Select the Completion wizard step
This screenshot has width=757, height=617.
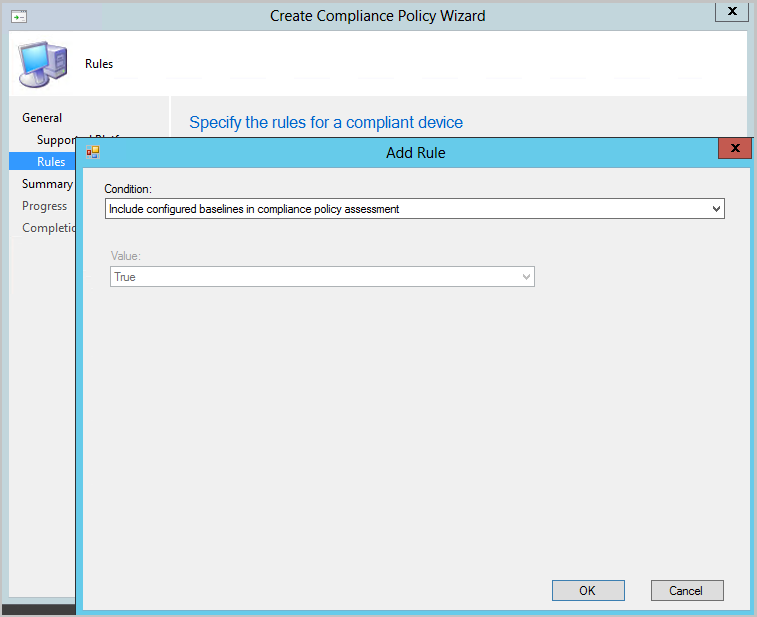click(48, 228)
